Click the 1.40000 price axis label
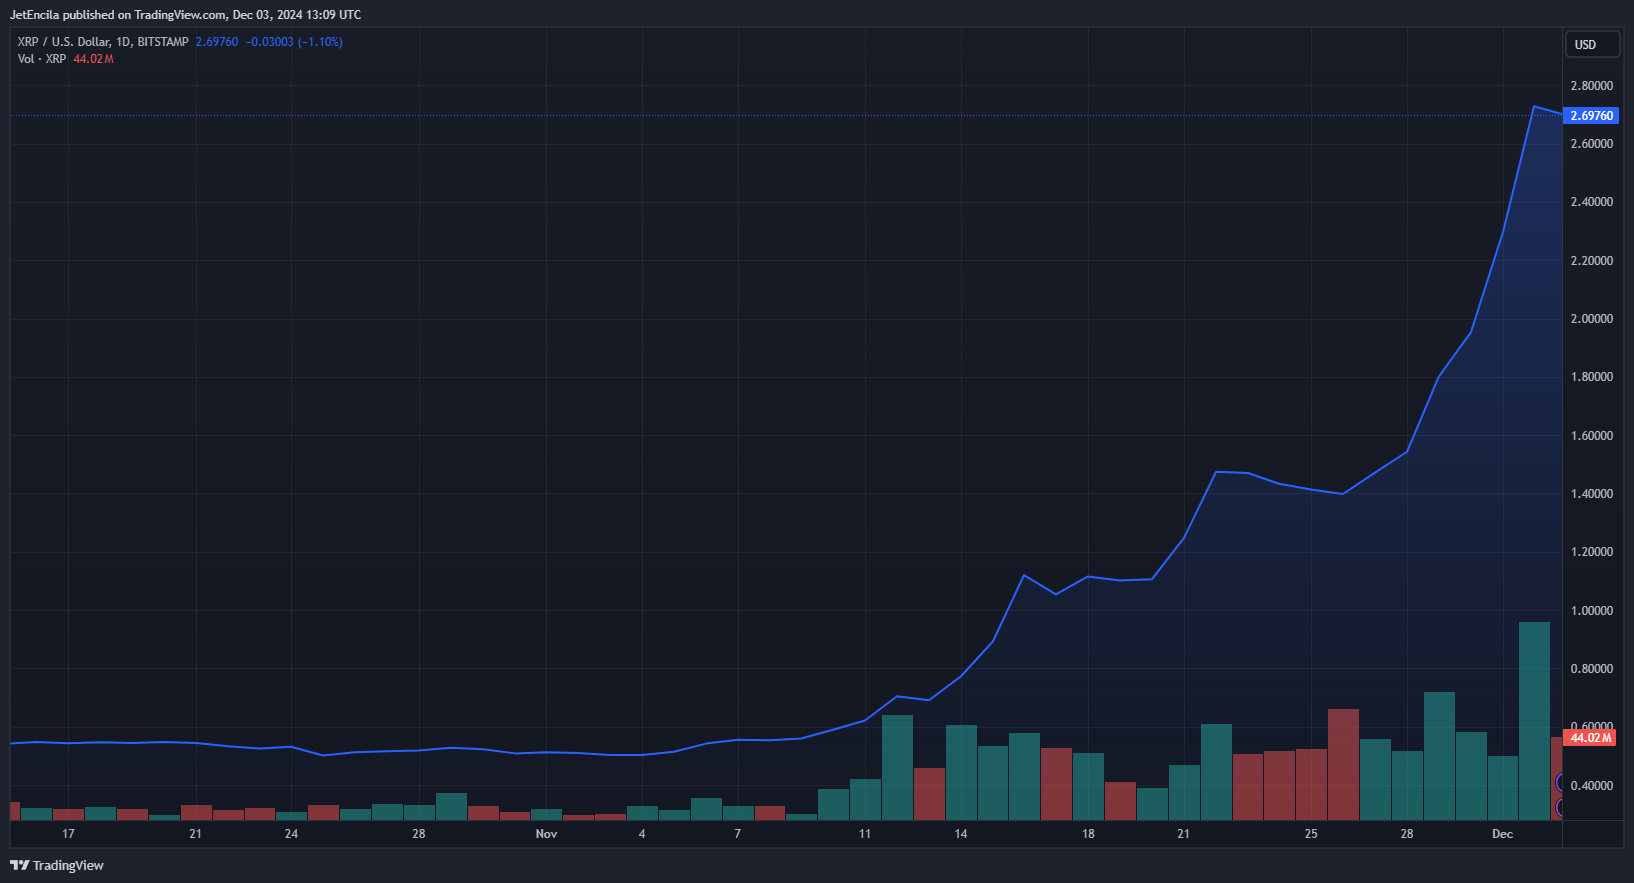The image size is (1634, 883). click(1592, 494)
